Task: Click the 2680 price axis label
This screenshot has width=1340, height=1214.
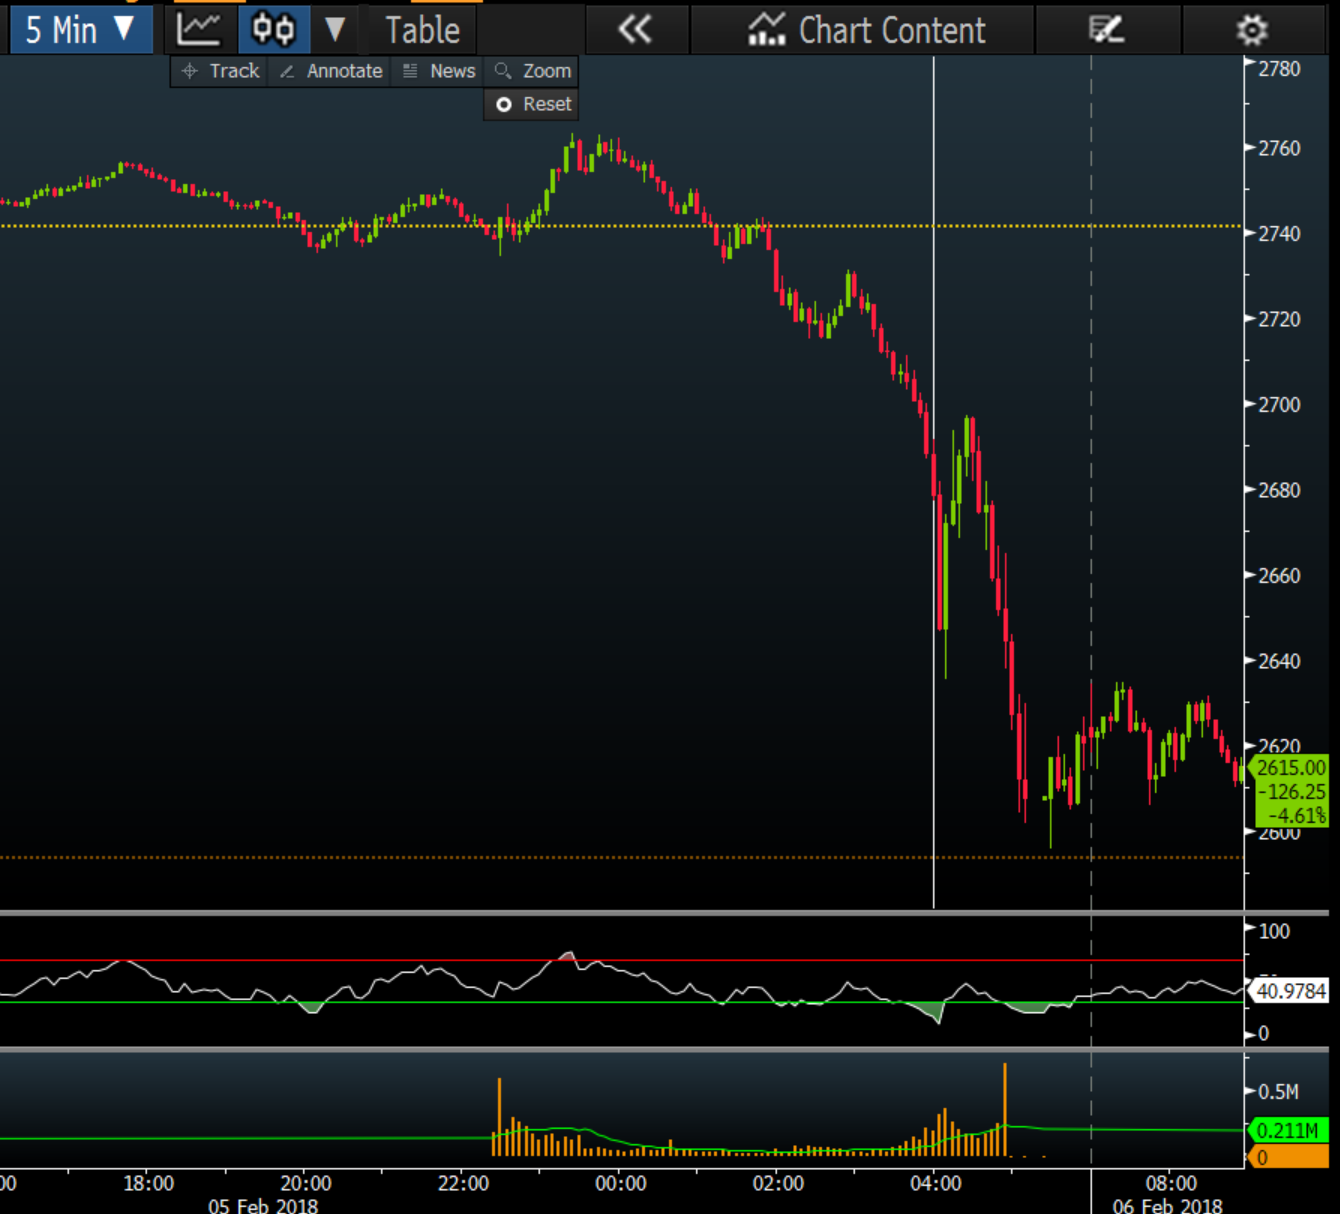Action: coord(1279,490)
